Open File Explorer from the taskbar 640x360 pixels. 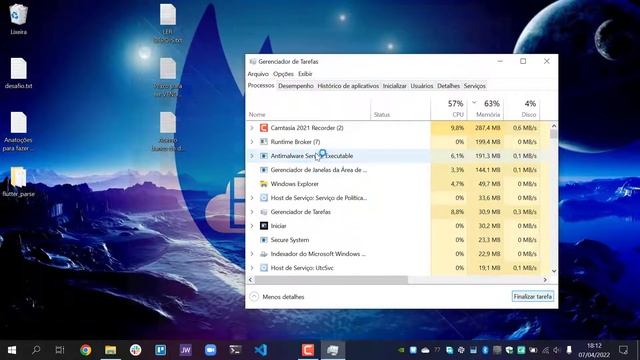point(110,350)
